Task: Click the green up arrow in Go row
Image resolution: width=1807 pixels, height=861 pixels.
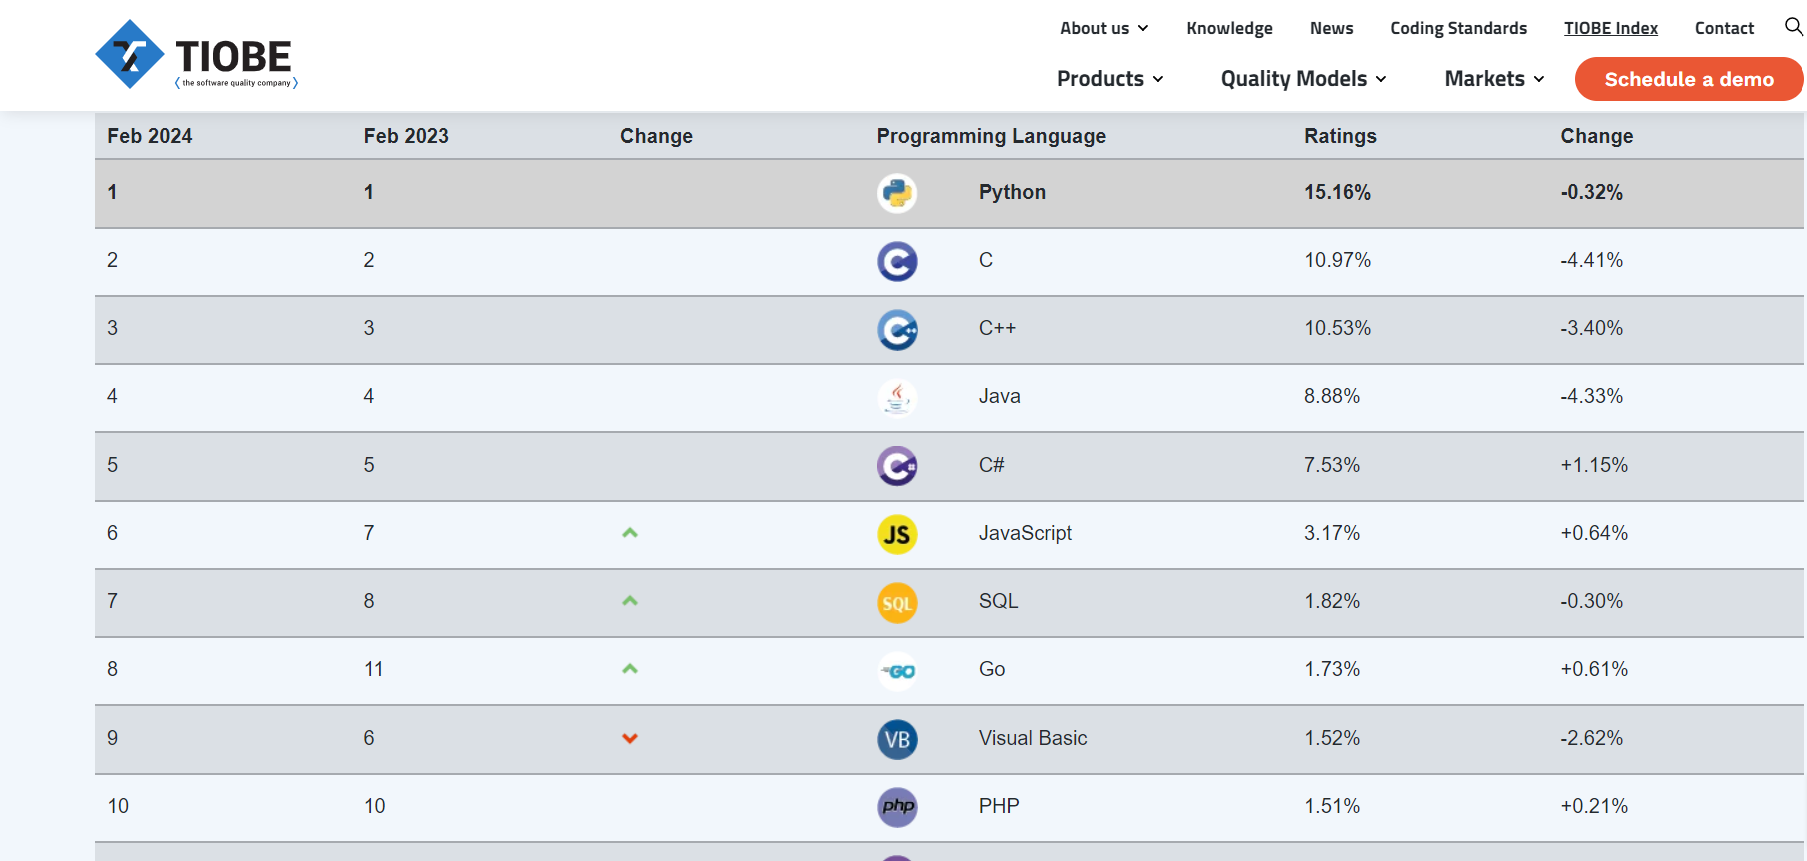Action: coord(630,669)
